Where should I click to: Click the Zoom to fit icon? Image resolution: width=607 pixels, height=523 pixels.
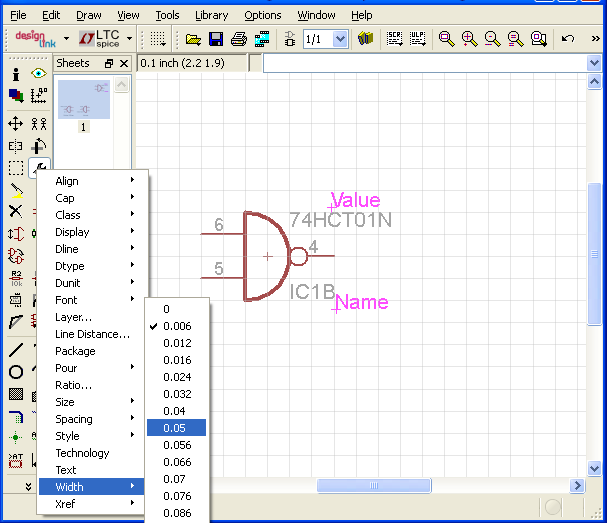tap(446, 39)
